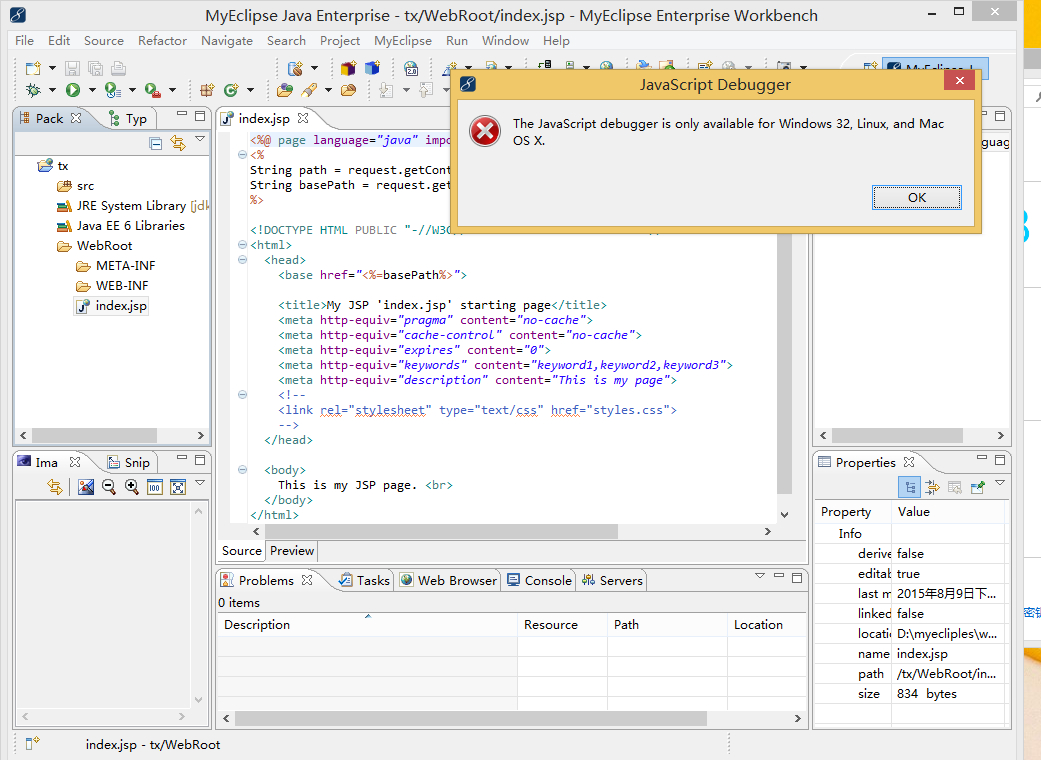Click OK in the JavaScript Debugger dialog

point(916,198)
